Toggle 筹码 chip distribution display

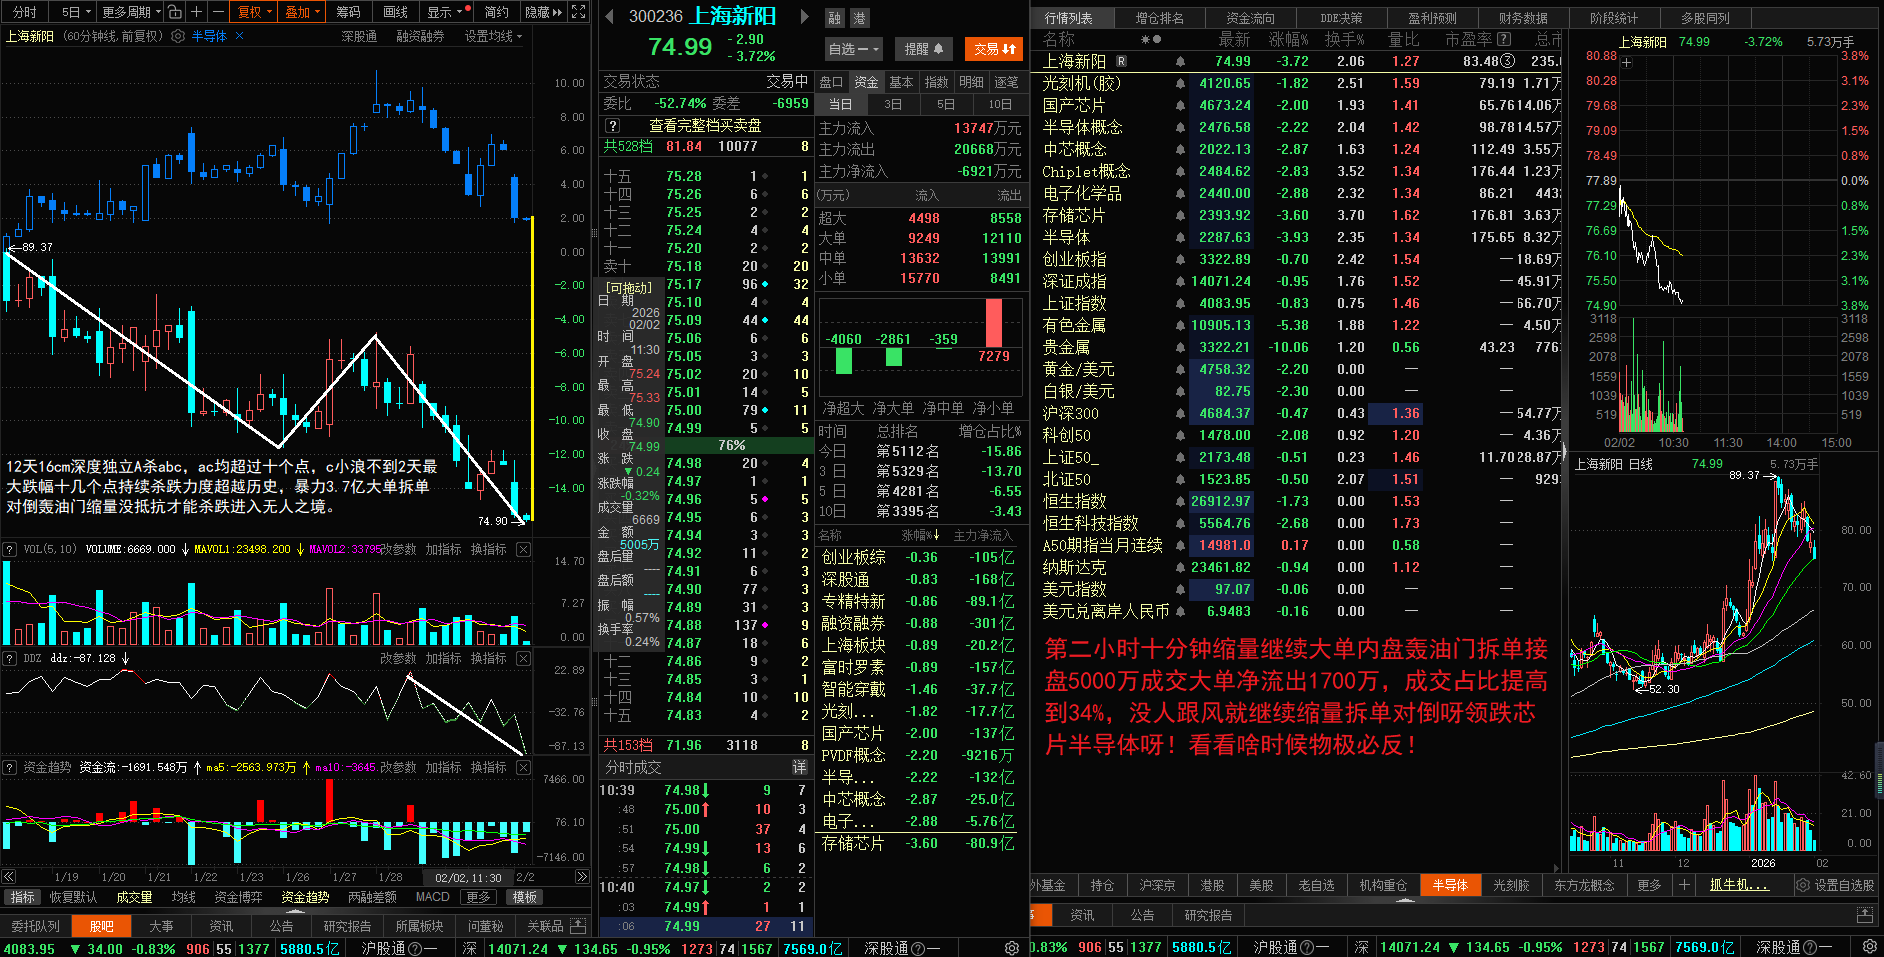point(348,12)
